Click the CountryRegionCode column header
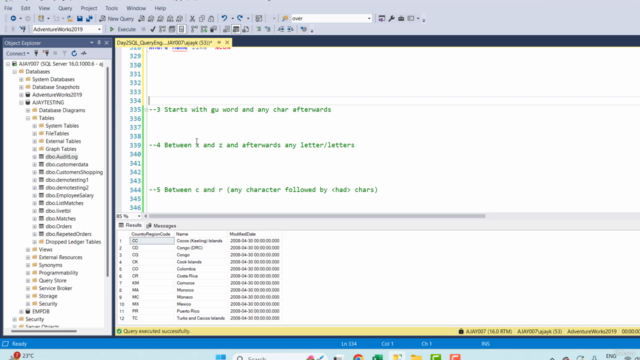The width and height of the screenshot is (640, 360). pos(151,234)
